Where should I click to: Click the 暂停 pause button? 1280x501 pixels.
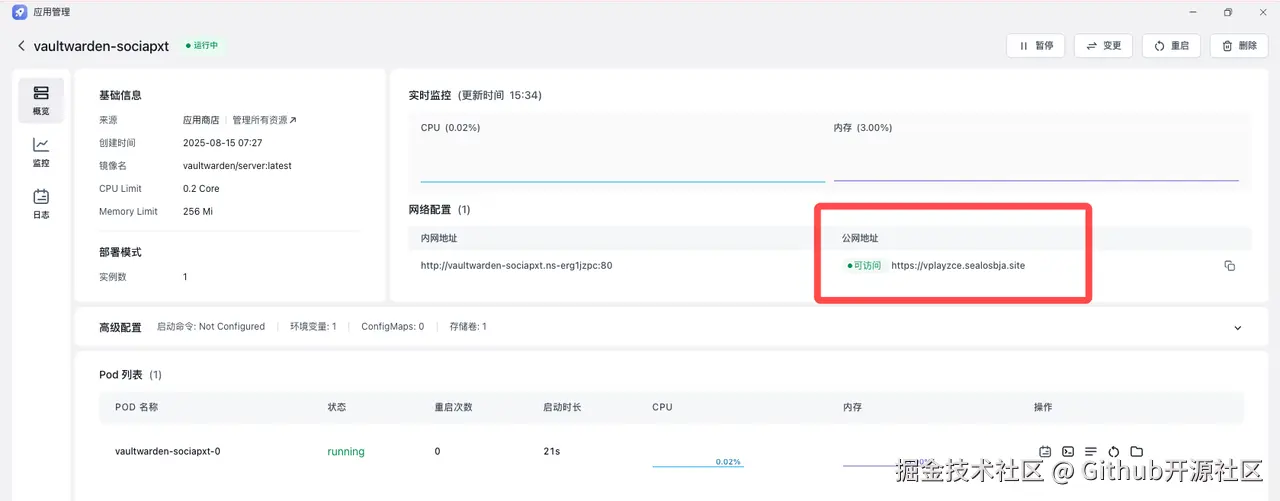(x=1035, y=46)
